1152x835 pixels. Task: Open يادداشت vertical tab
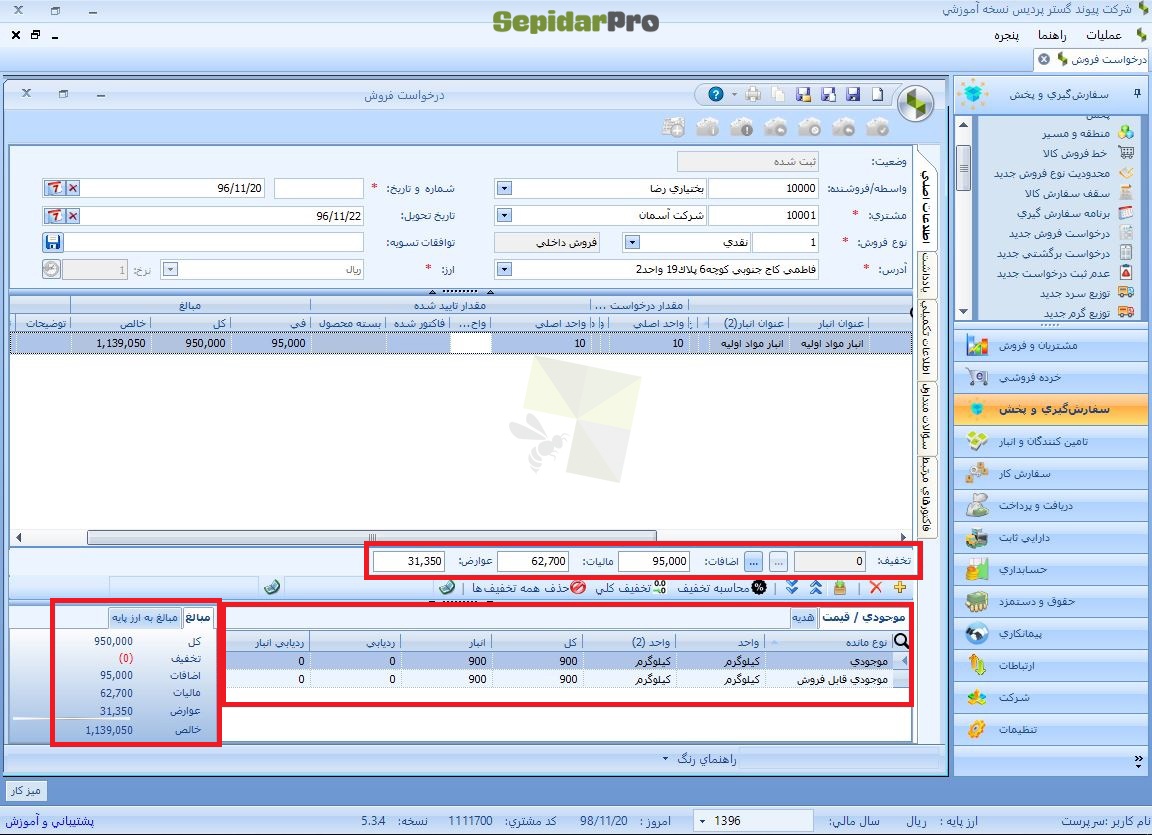point(927,274)
